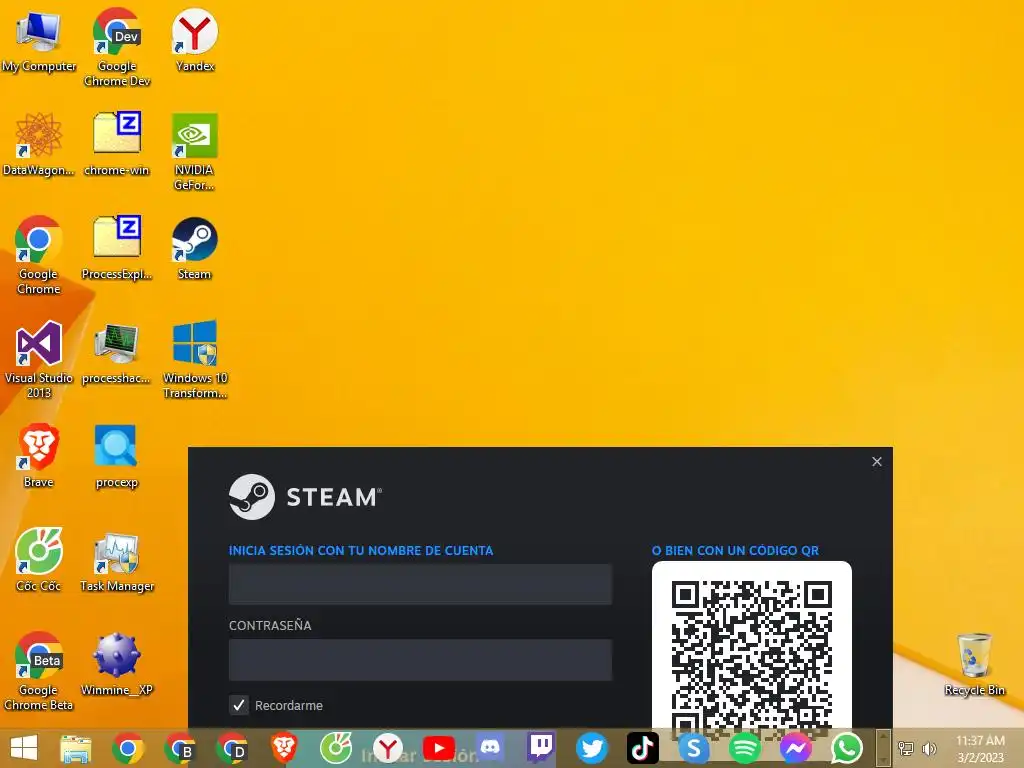Open Twitch from the taskbar
Screen dimensions: 1024x768
[x=541, y=747]
